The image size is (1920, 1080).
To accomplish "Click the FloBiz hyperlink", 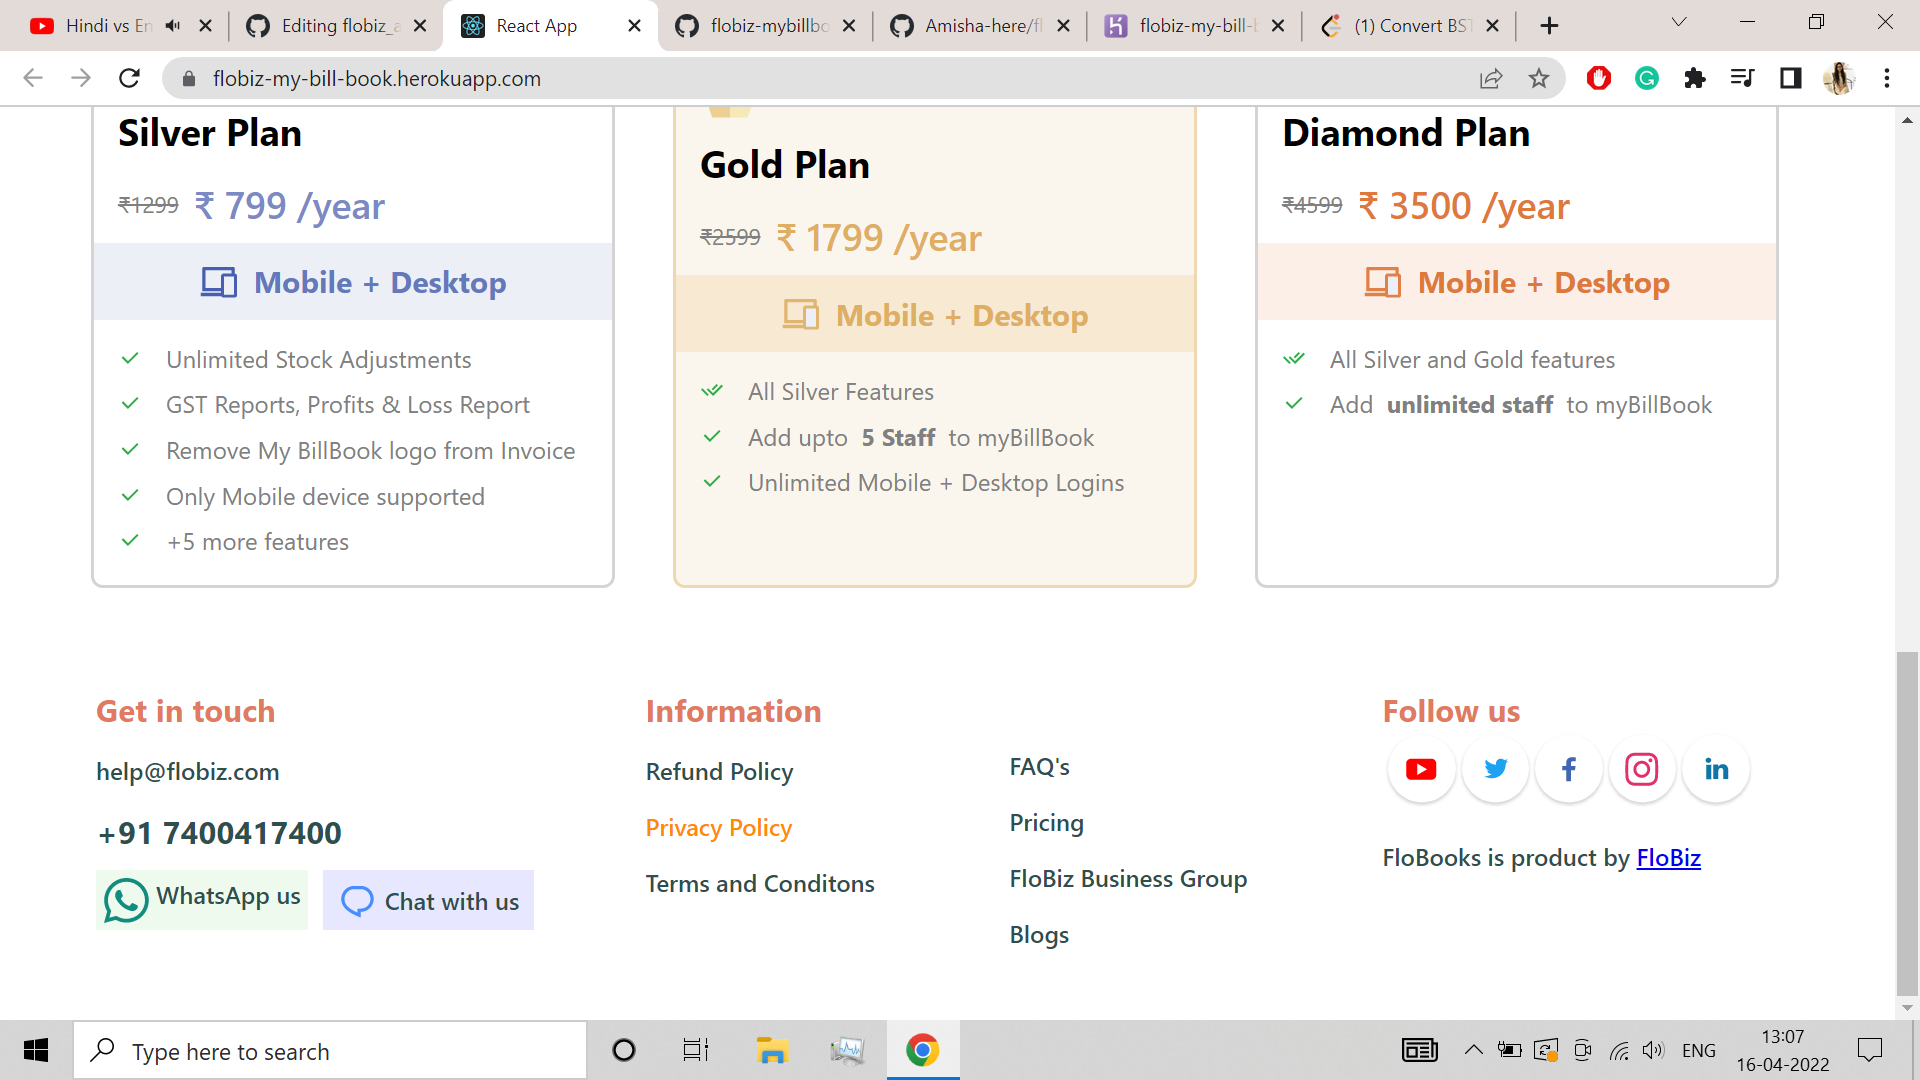I will tap(1668, 857).
